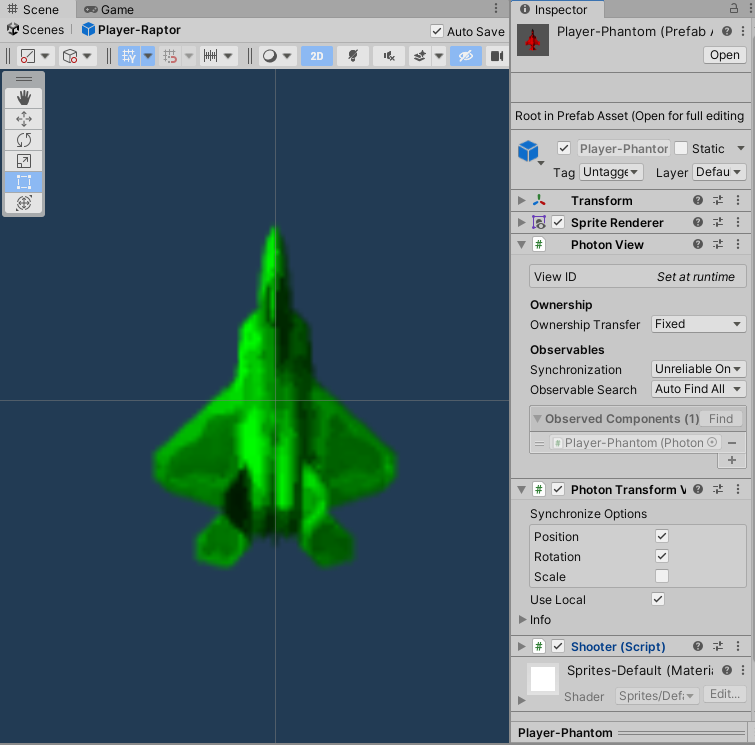Toggle grid snapping icon
Image resolution: width=755 pixels, height=745 pixels.
pos(170,56)
